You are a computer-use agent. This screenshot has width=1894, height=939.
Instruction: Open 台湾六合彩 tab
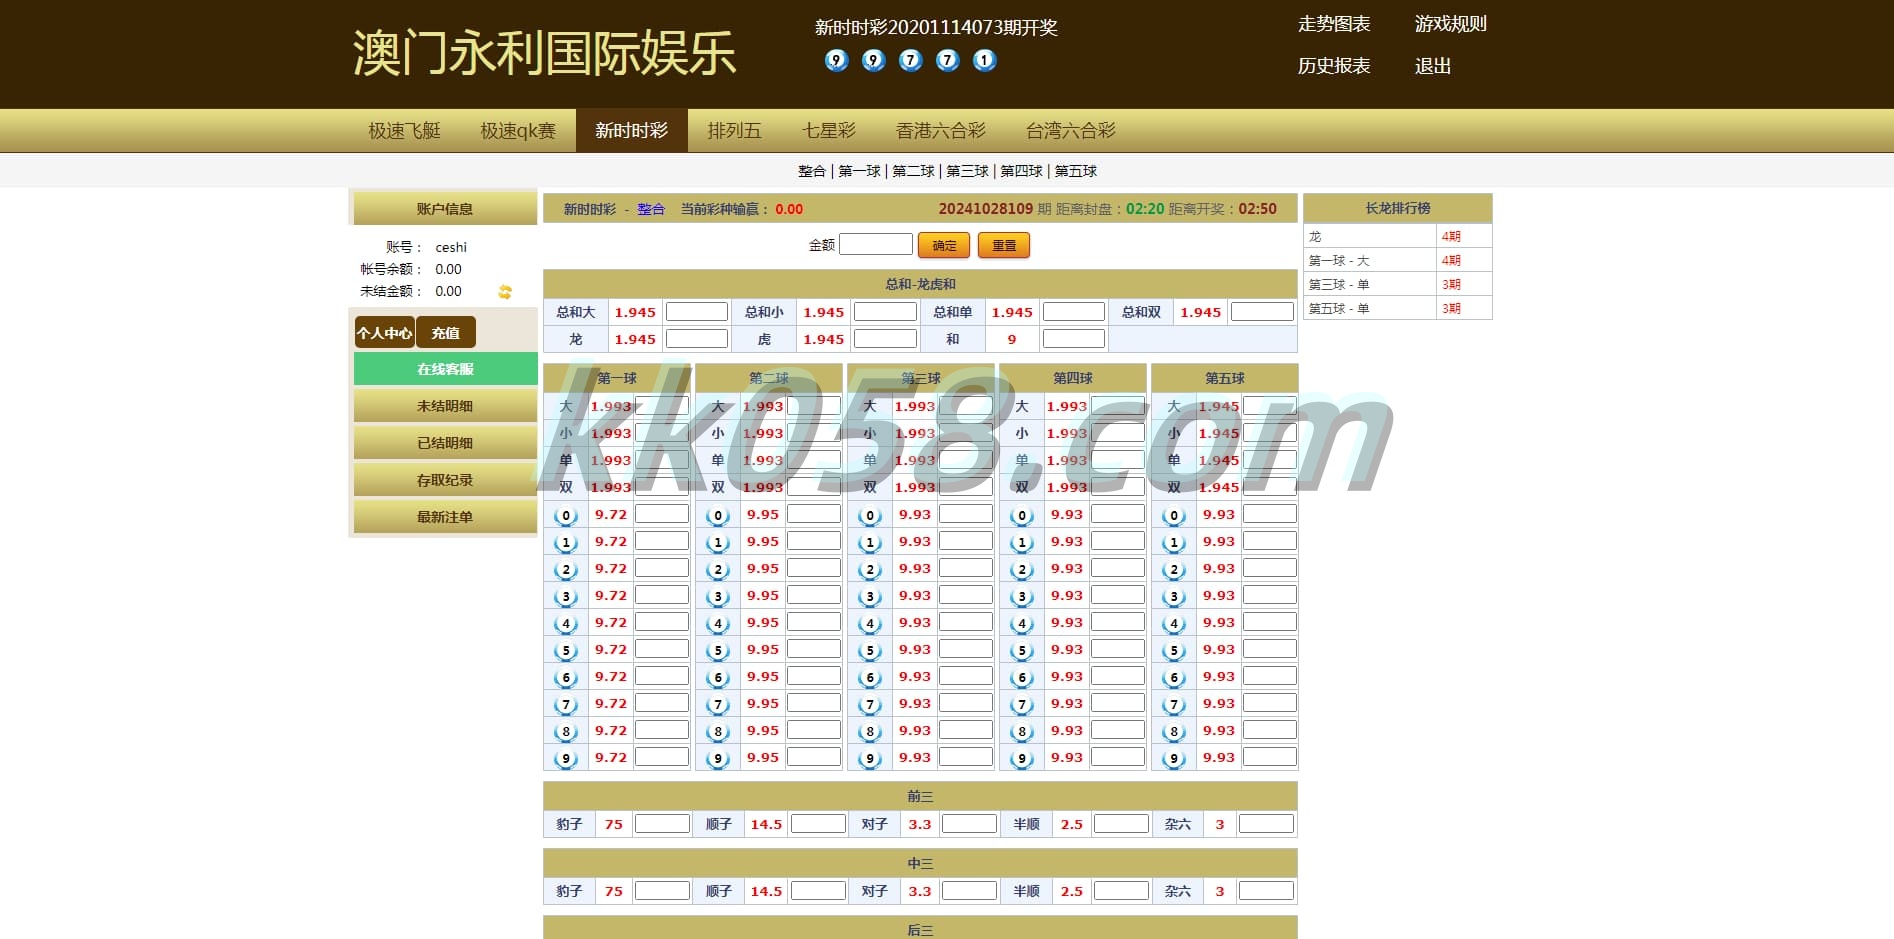coord(1071,131)
